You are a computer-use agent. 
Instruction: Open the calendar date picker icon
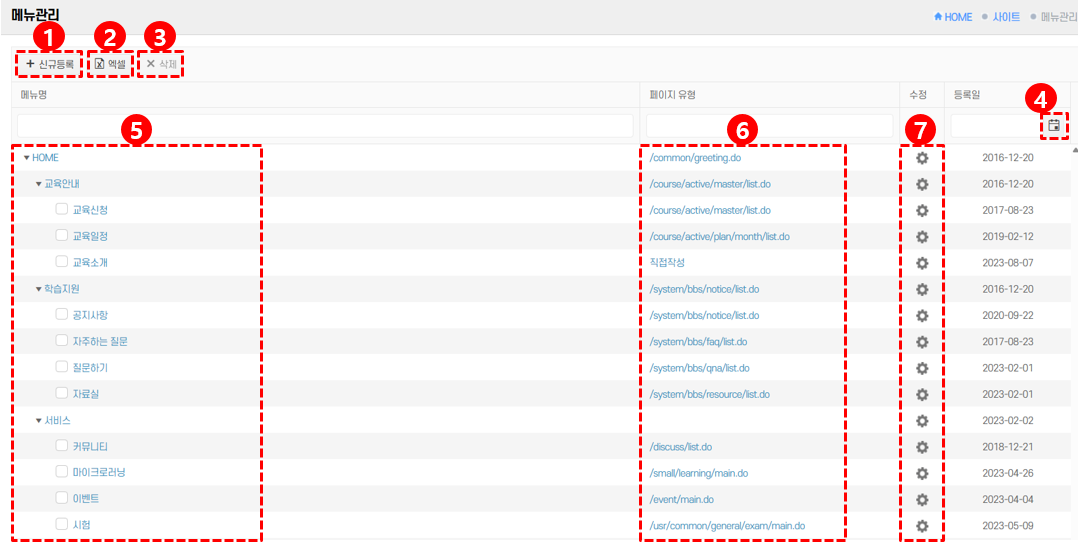1054,125
